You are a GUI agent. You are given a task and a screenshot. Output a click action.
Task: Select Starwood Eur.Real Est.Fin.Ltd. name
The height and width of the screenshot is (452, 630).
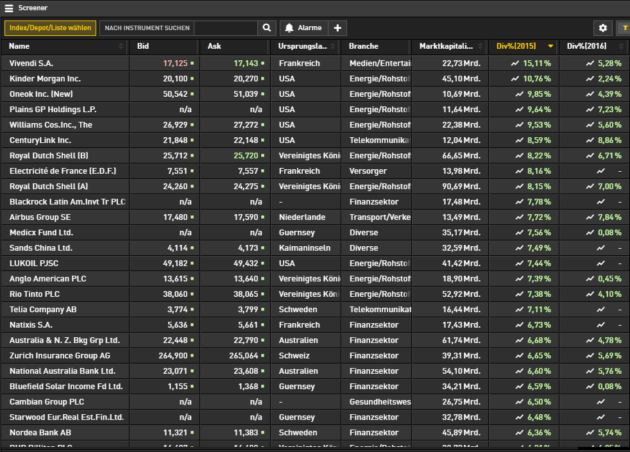[66, 417]
